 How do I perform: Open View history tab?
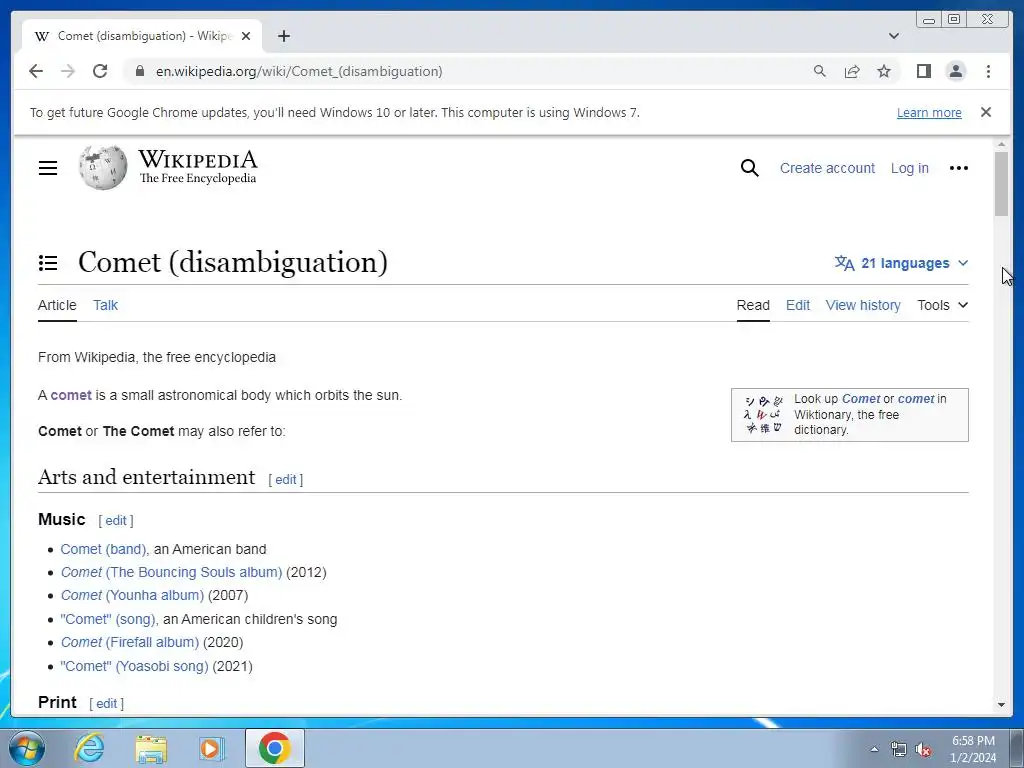863,305
